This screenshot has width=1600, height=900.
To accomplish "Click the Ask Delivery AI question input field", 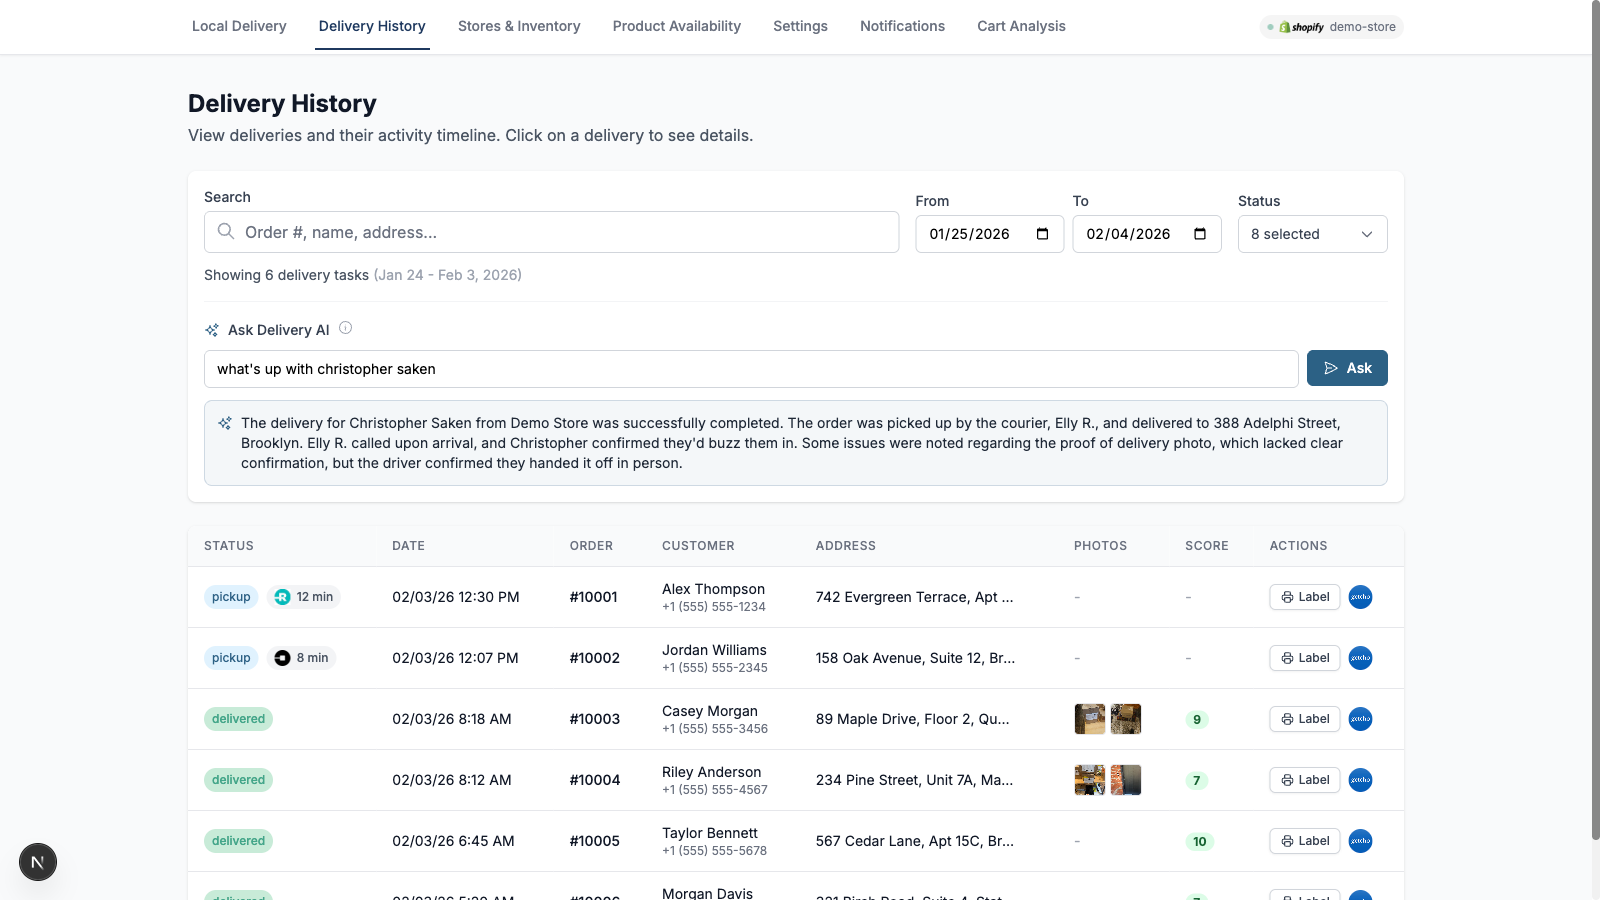I will 750,368.
